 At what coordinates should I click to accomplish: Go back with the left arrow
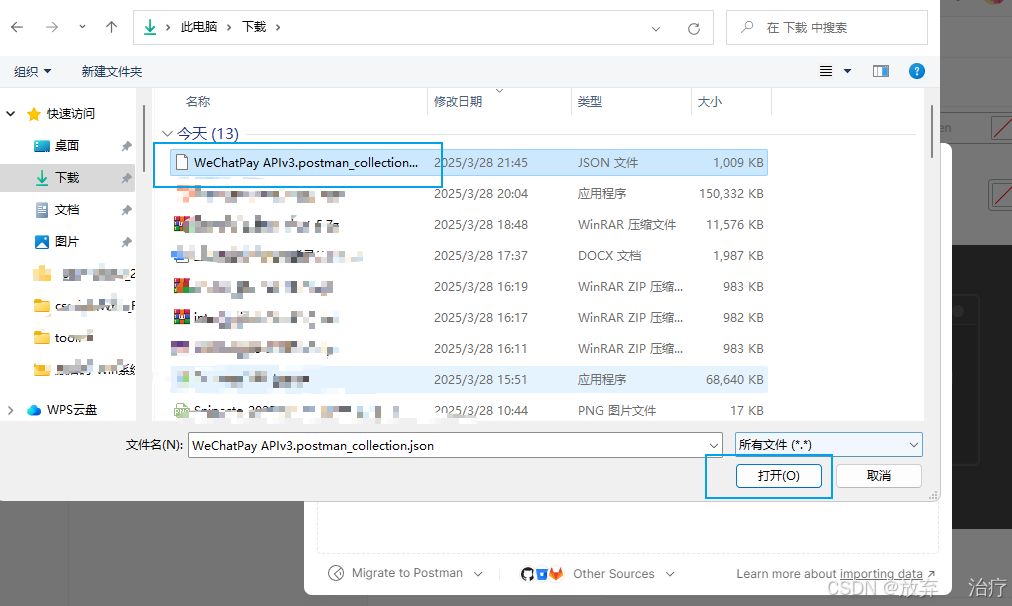17,27
